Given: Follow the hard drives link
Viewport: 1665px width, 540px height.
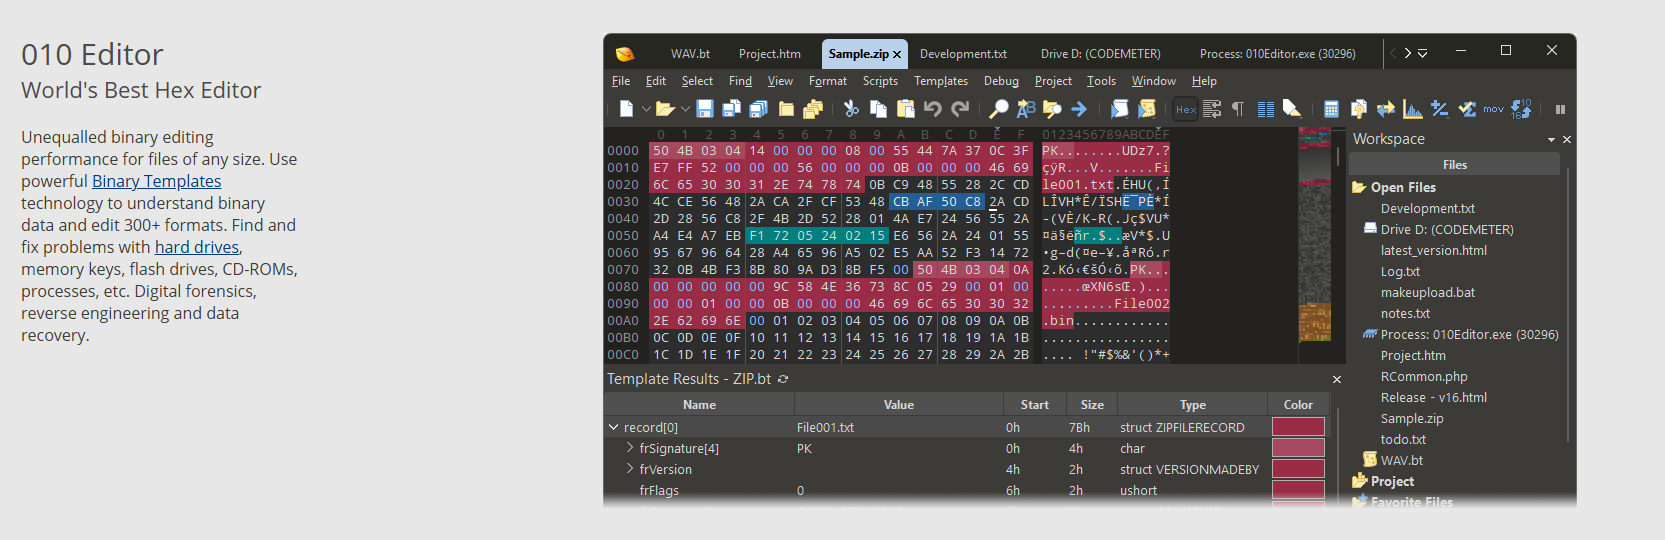Looking at the screenshot, I should [x=197, y=247].
